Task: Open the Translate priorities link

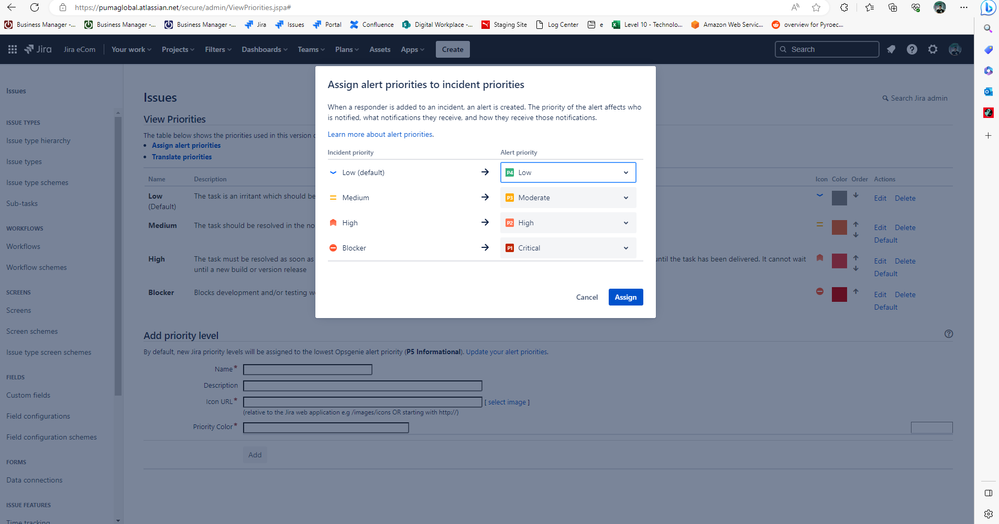Action: coord(182,157)
